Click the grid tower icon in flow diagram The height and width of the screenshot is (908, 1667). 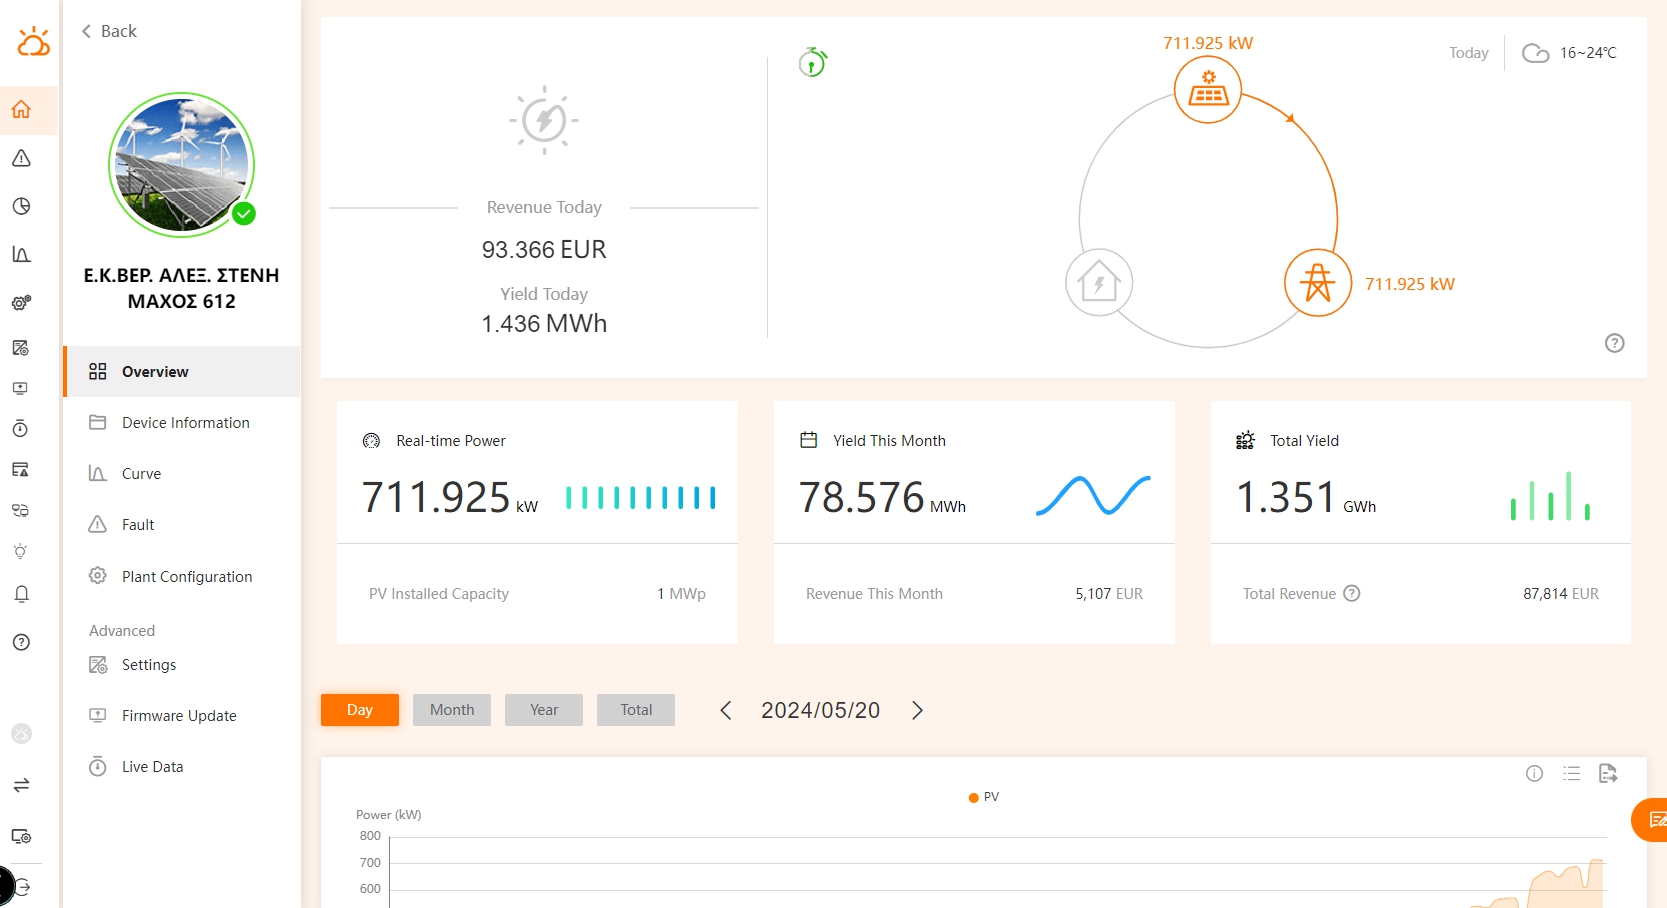1318,283
